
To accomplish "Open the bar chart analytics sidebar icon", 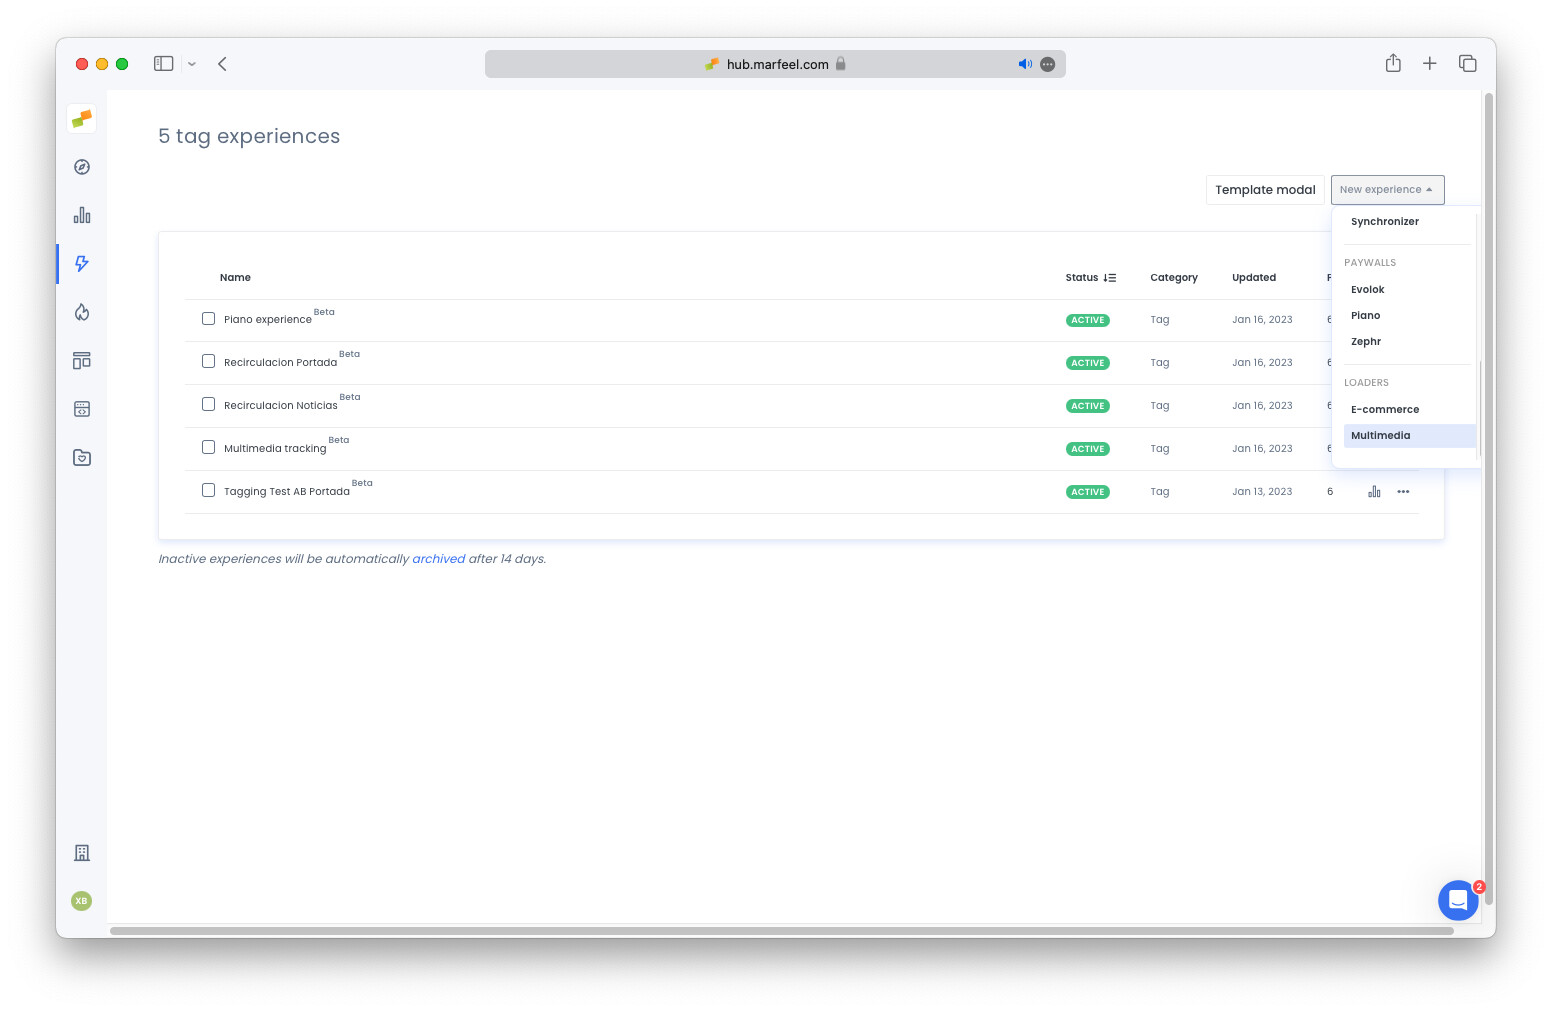I will pos(82,216).
